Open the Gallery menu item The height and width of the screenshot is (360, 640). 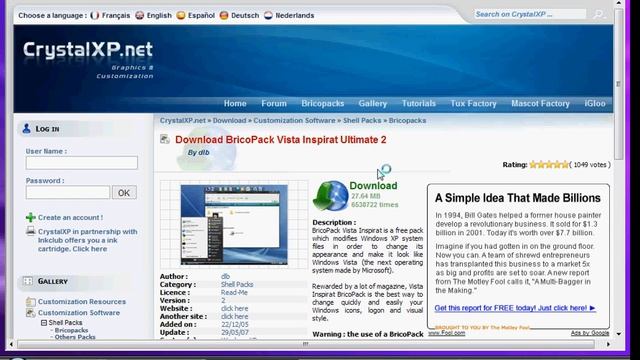pos(373,104)
